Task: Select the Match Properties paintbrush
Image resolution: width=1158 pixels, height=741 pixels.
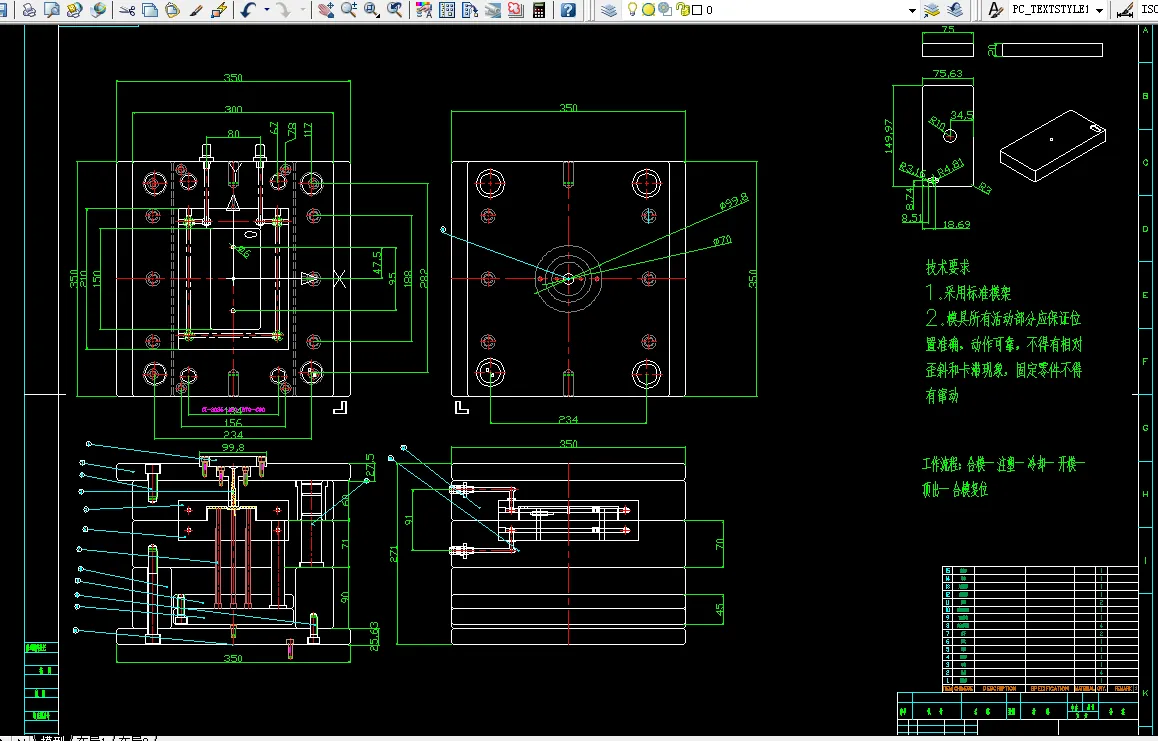Action: (196, 10)
